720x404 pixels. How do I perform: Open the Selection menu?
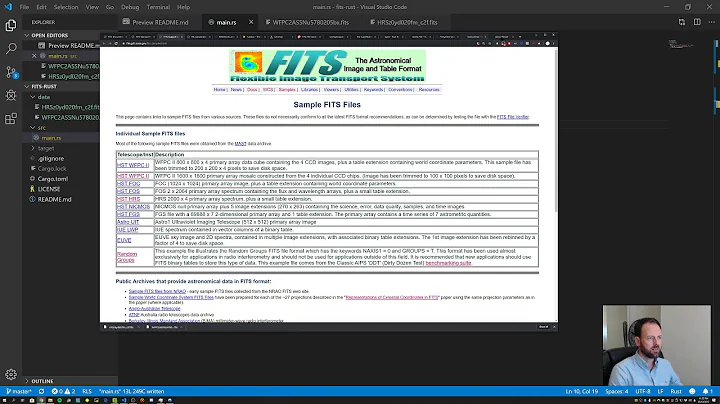(66, 7)
